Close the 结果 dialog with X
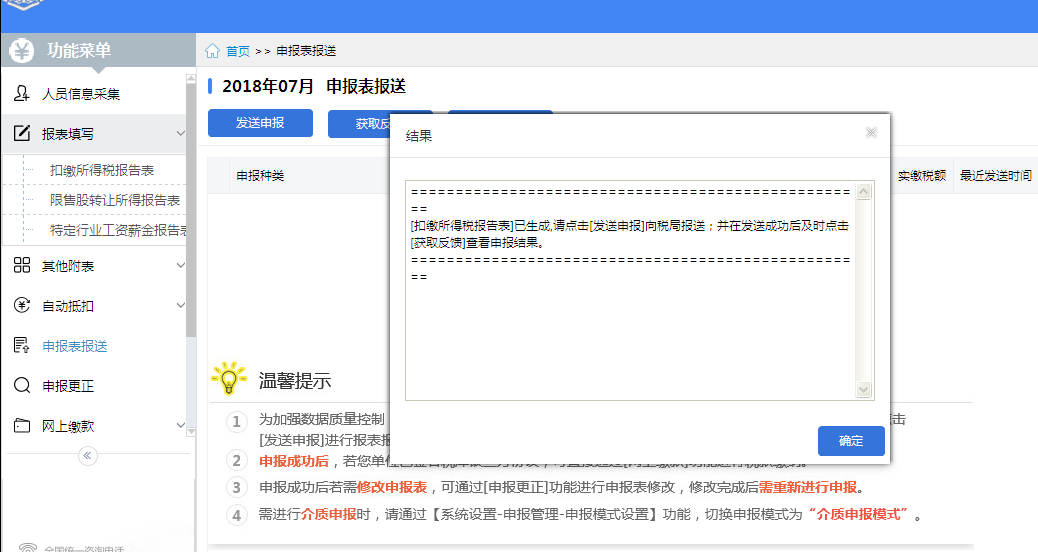Screen dimensions: 1038x552 [x=871, y=133]
